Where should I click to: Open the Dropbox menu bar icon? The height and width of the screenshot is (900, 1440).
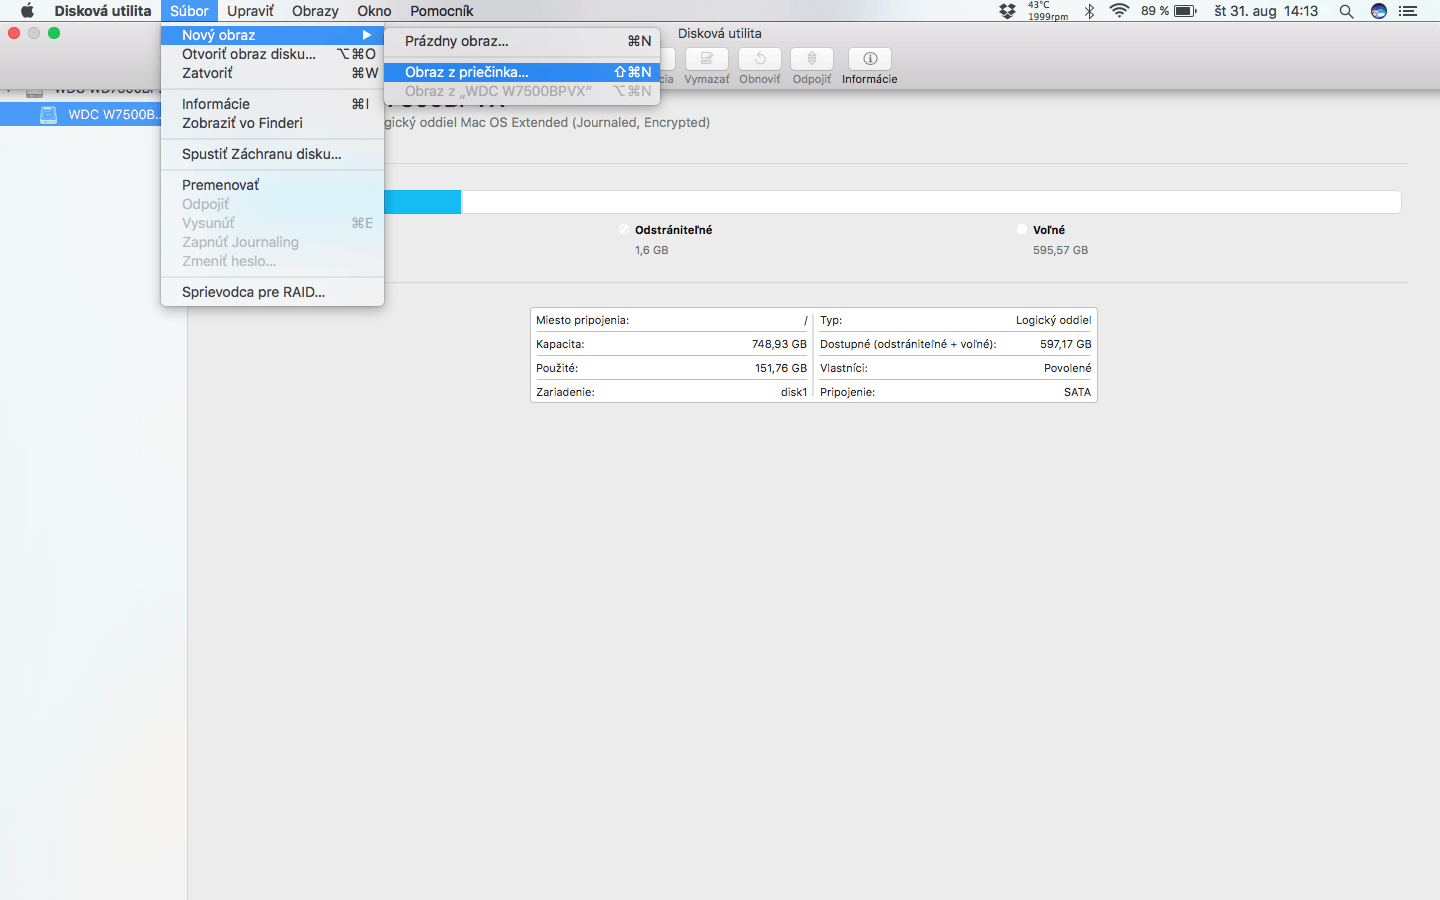[x=1007, y=11]
